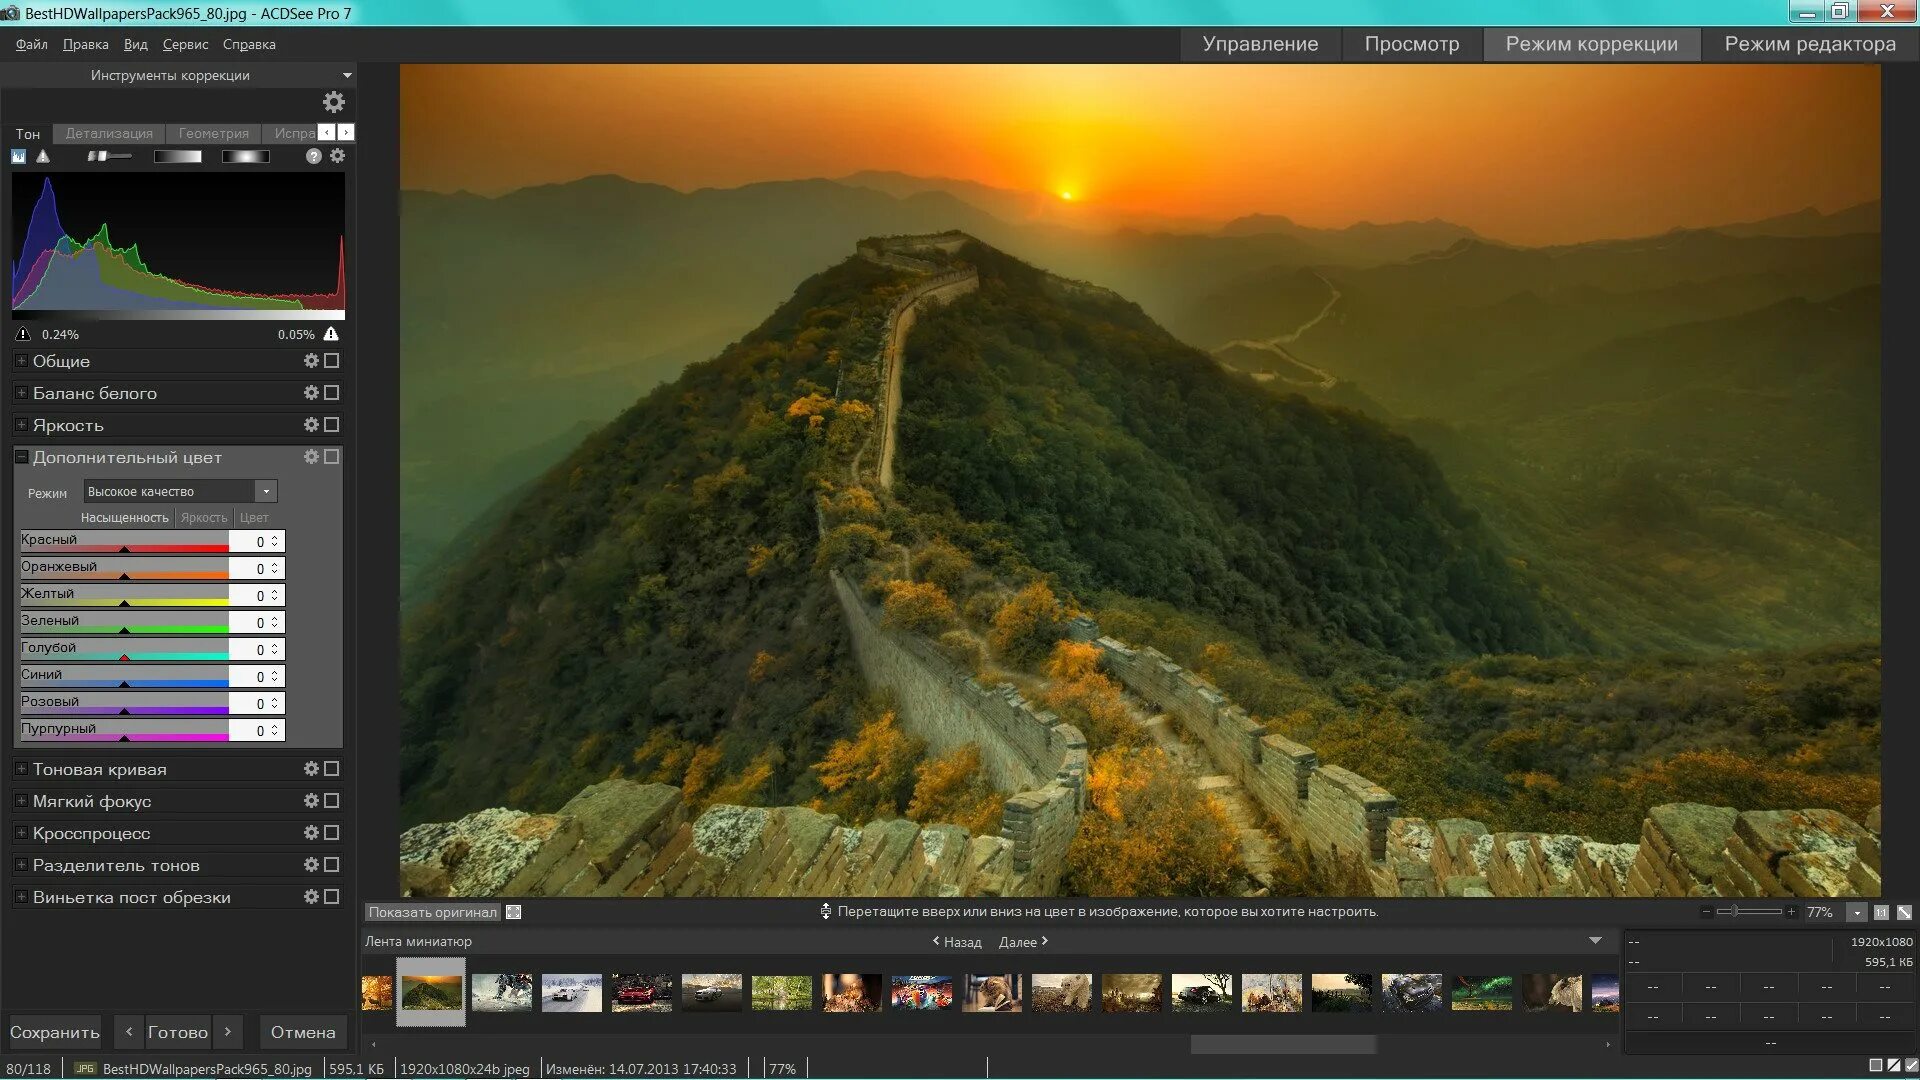
Task: Open settings gear for Яркость group
Action: pyautogui.click(x=311, y=425)
